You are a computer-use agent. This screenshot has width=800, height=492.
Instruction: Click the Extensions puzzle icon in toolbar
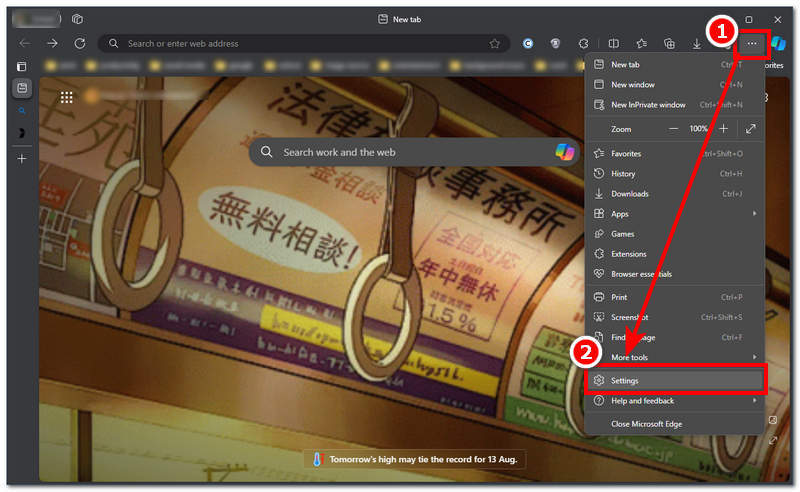pos(584,43)
